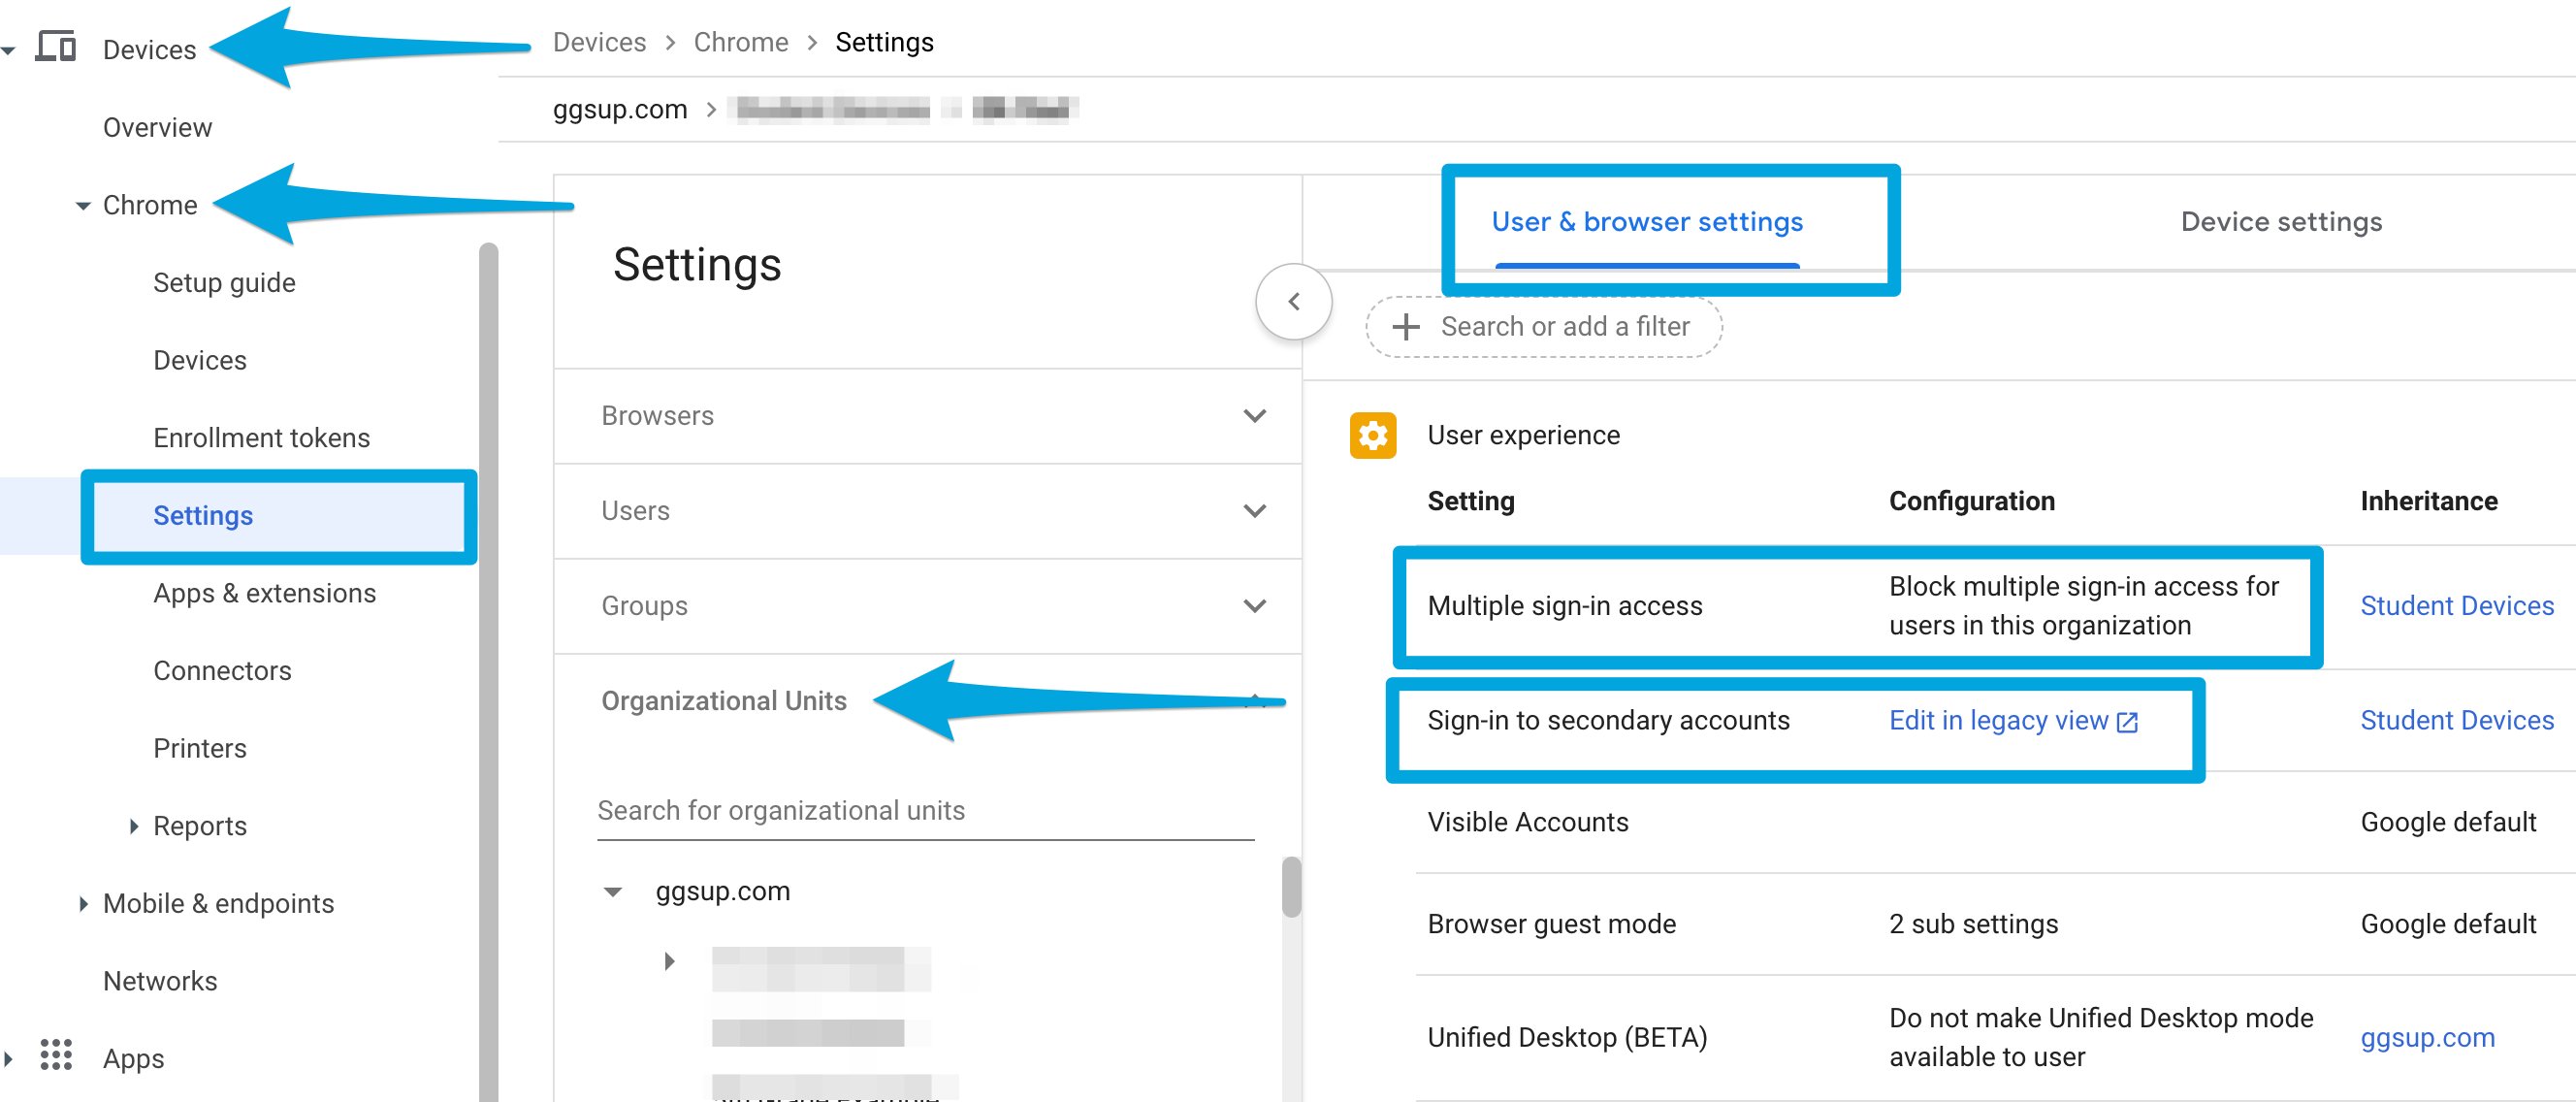Open Setup guide in the sidebar

coord(224,283)
